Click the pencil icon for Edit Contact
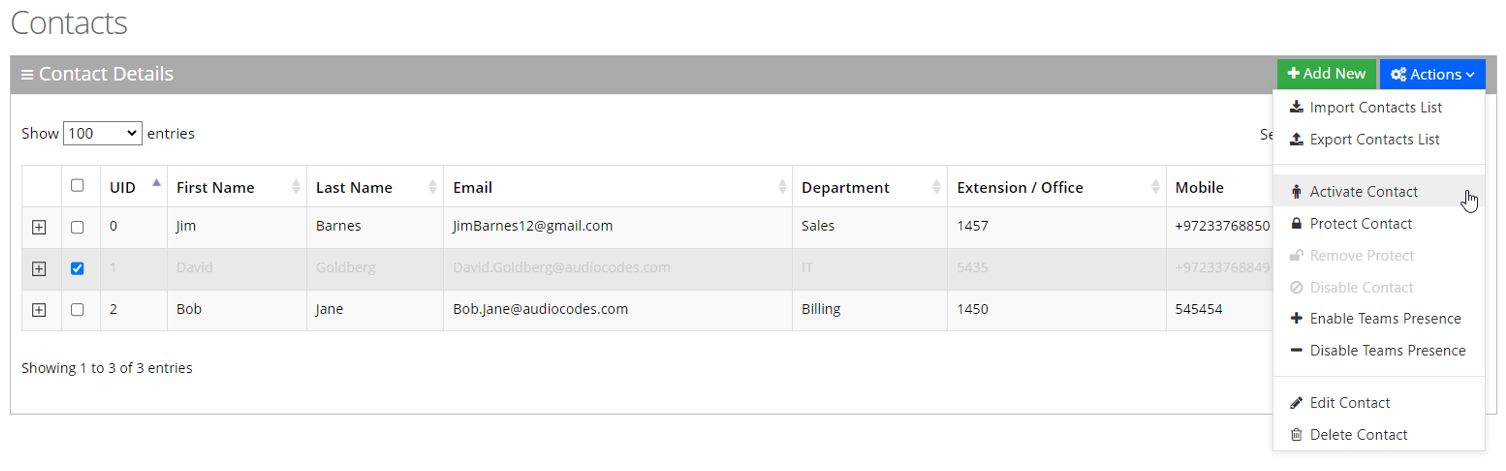 [1296, 402]
